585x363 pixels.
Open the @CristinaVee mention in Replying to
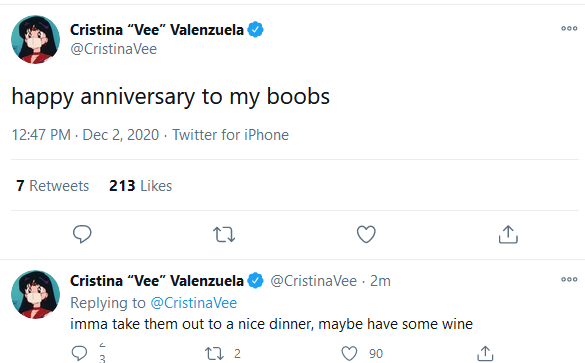[194, 303]
